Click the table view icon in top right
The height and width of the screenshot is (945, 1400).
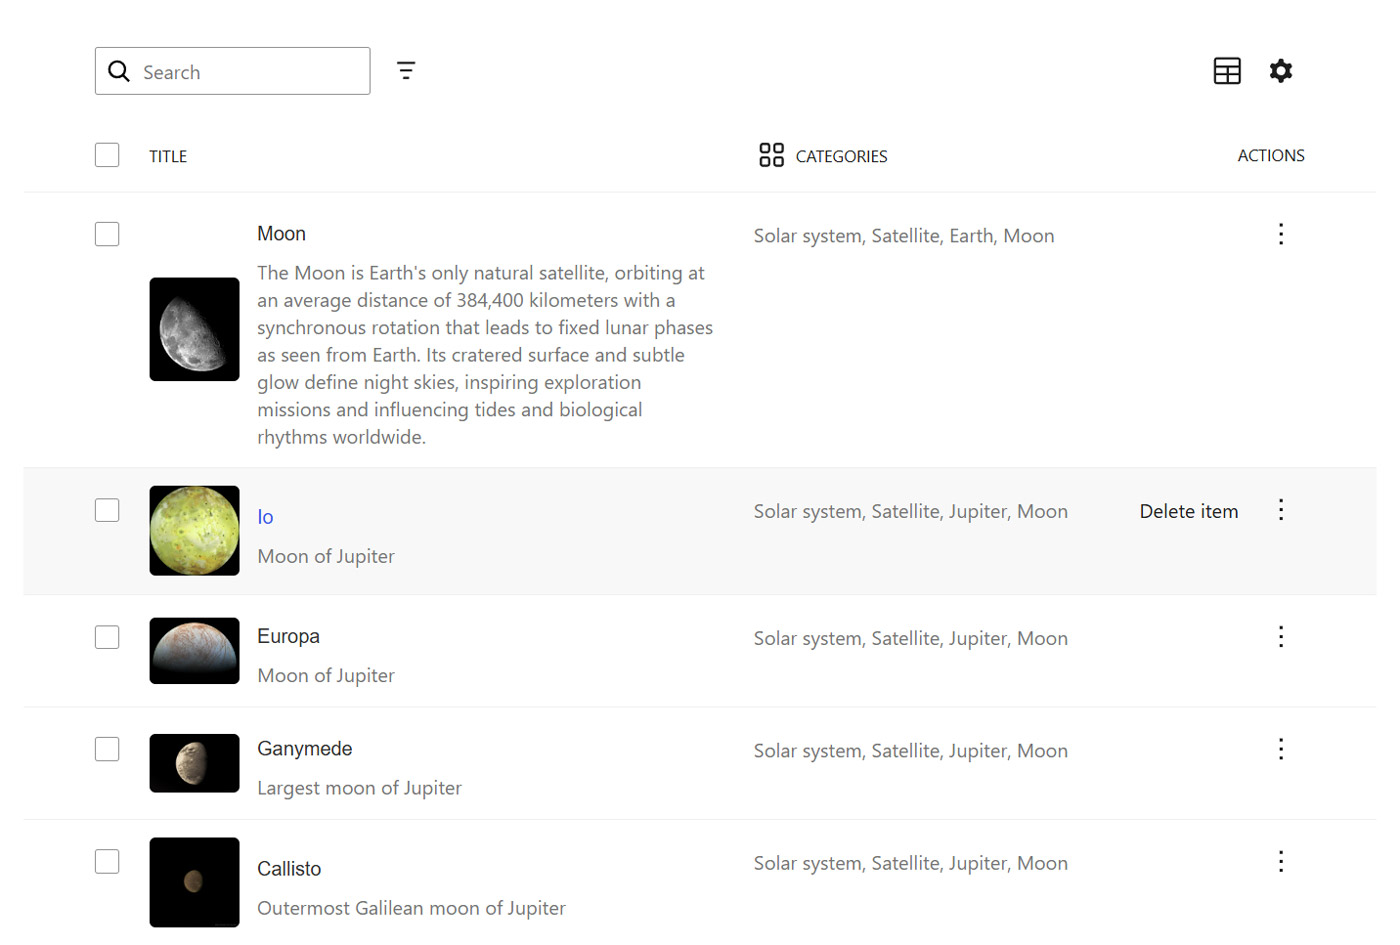[x=1227, y=70]
